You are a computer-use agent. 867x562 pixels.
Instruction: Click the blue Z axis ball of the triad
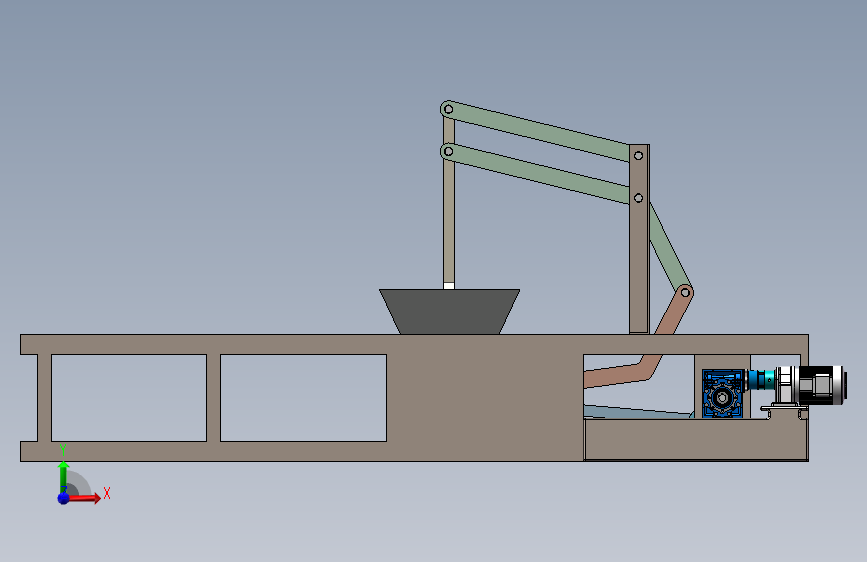coord(64,498)
